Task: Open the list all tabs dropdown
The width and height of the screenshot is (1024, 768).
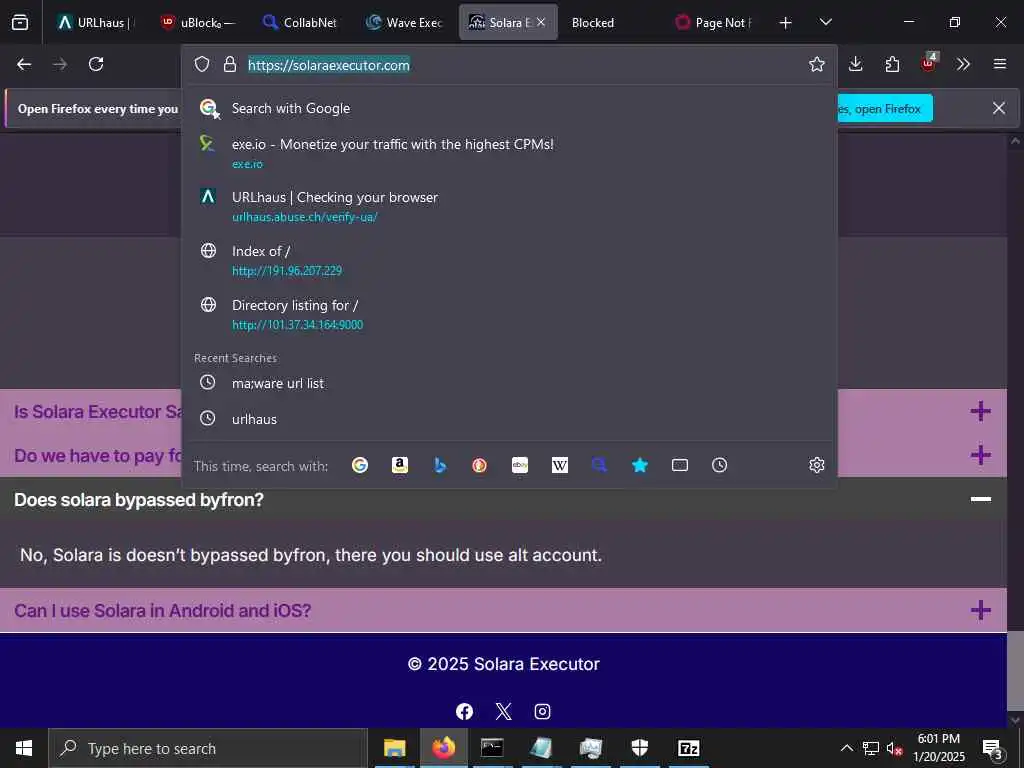Action: [825, 22]
